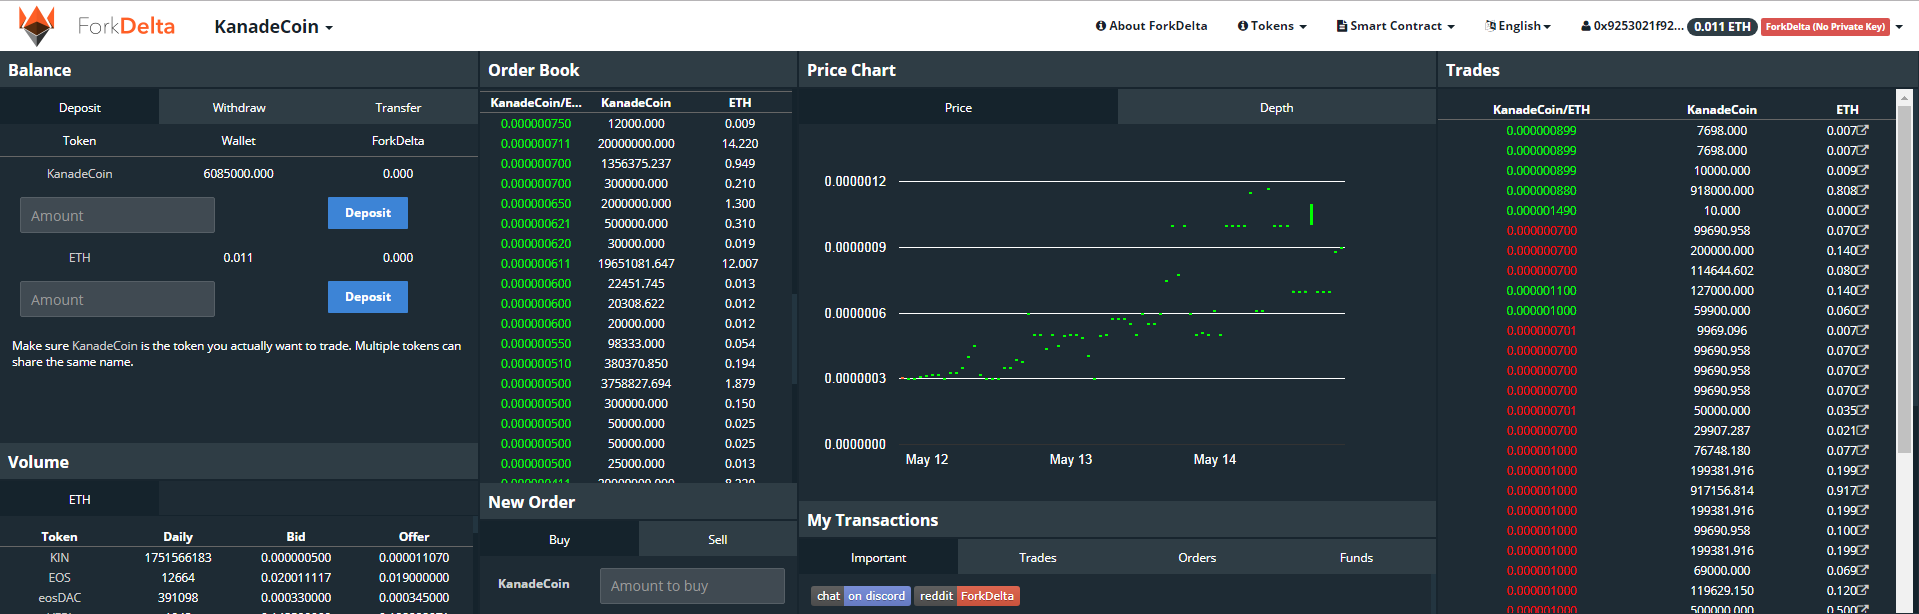Viewport: 1919px width, 614px height.
Task: Open external link for 119629.150 trade
Action: pyautogui.click(x=1863, y=590)
